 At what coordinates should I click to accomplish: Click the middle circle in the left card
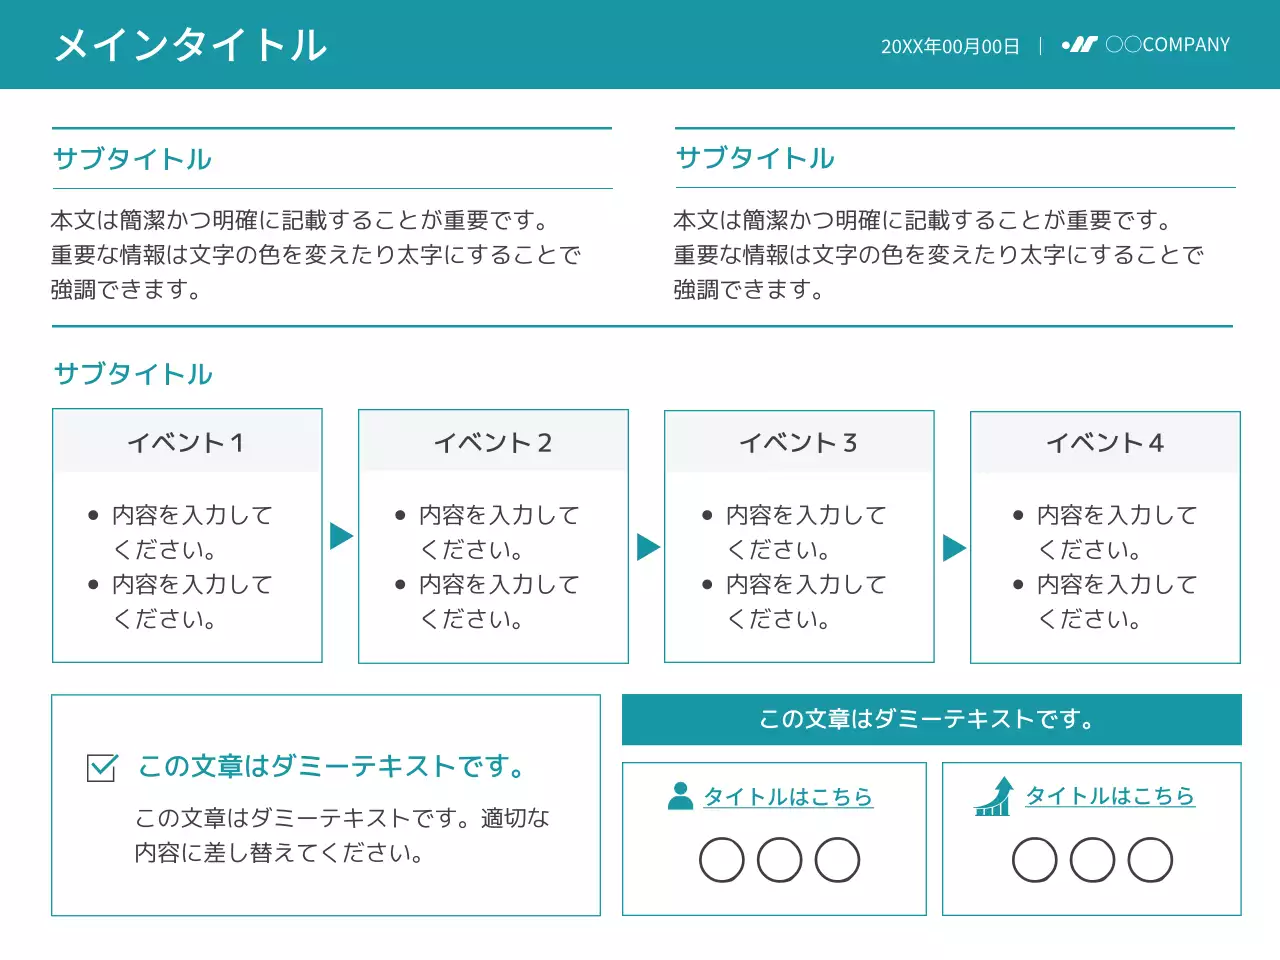click(x=779, y=859)
